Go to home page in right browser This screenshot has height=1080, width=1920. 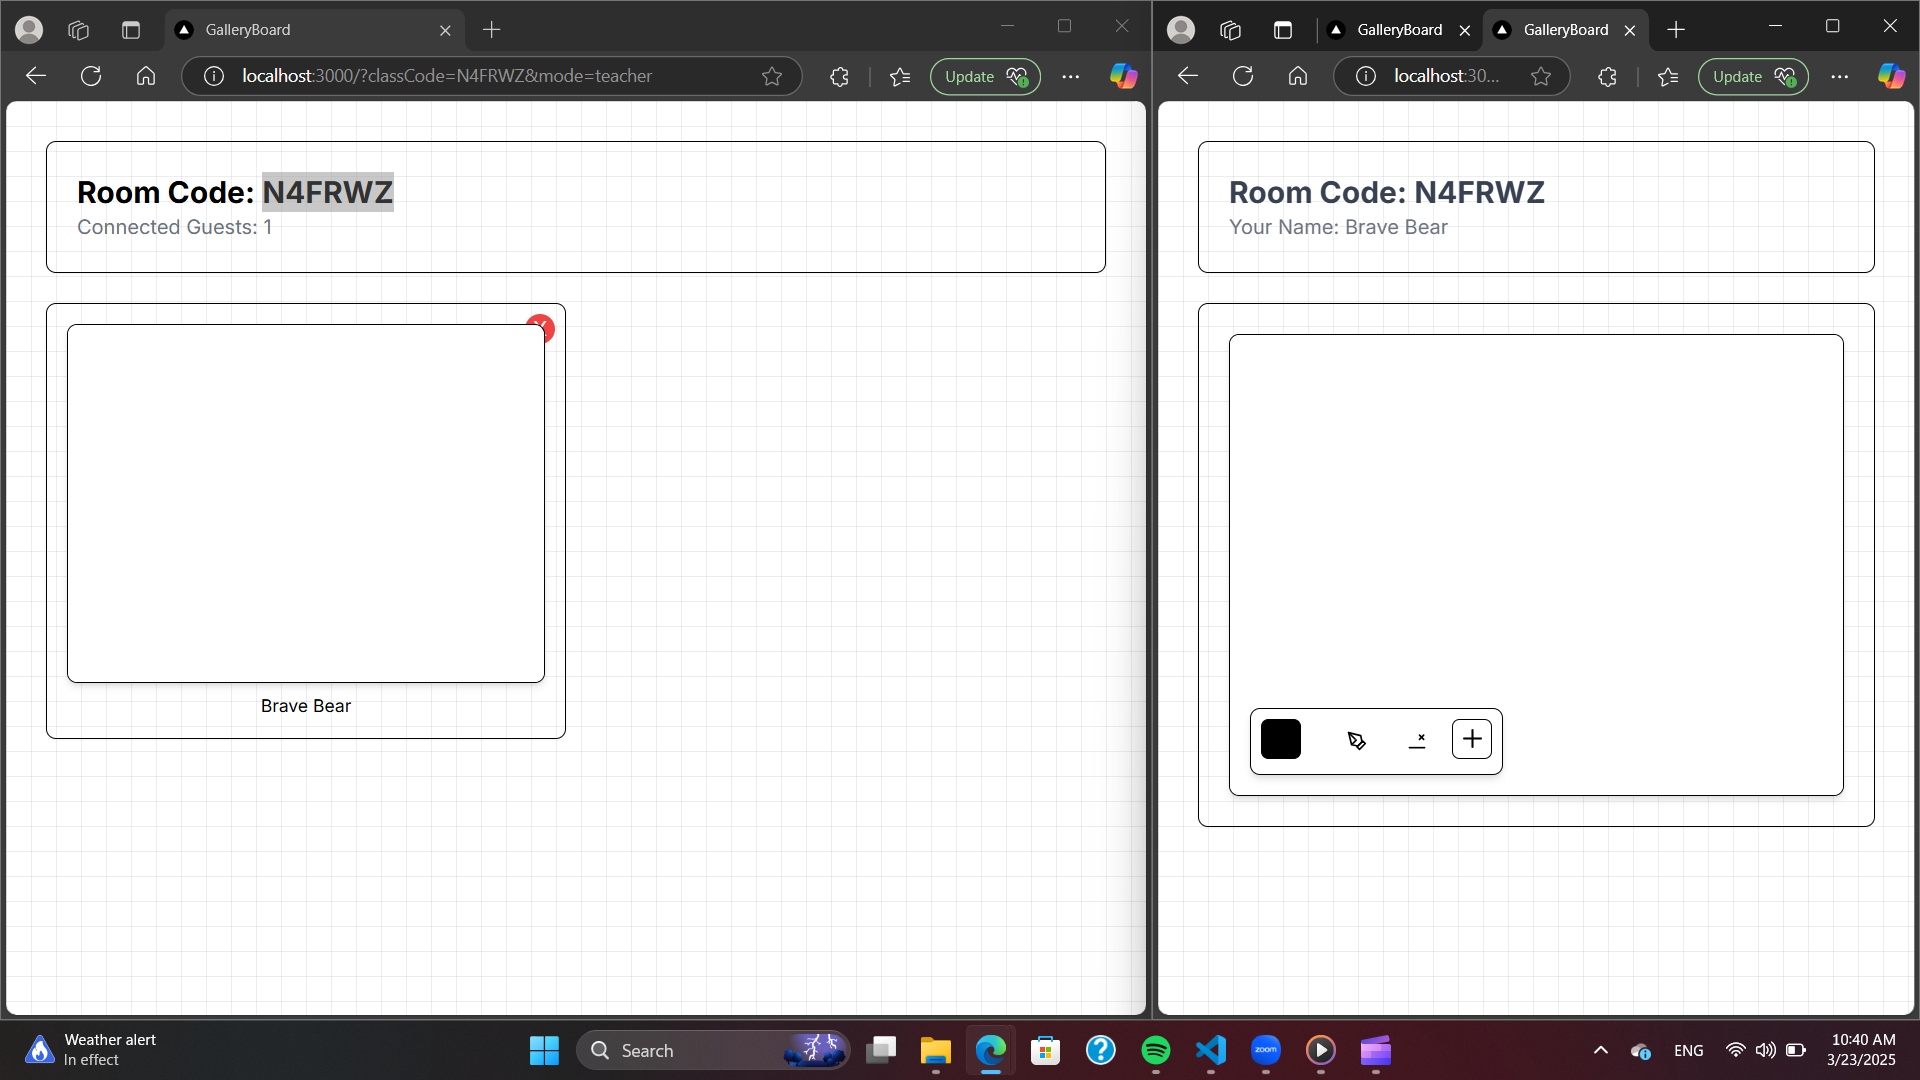1297,76
